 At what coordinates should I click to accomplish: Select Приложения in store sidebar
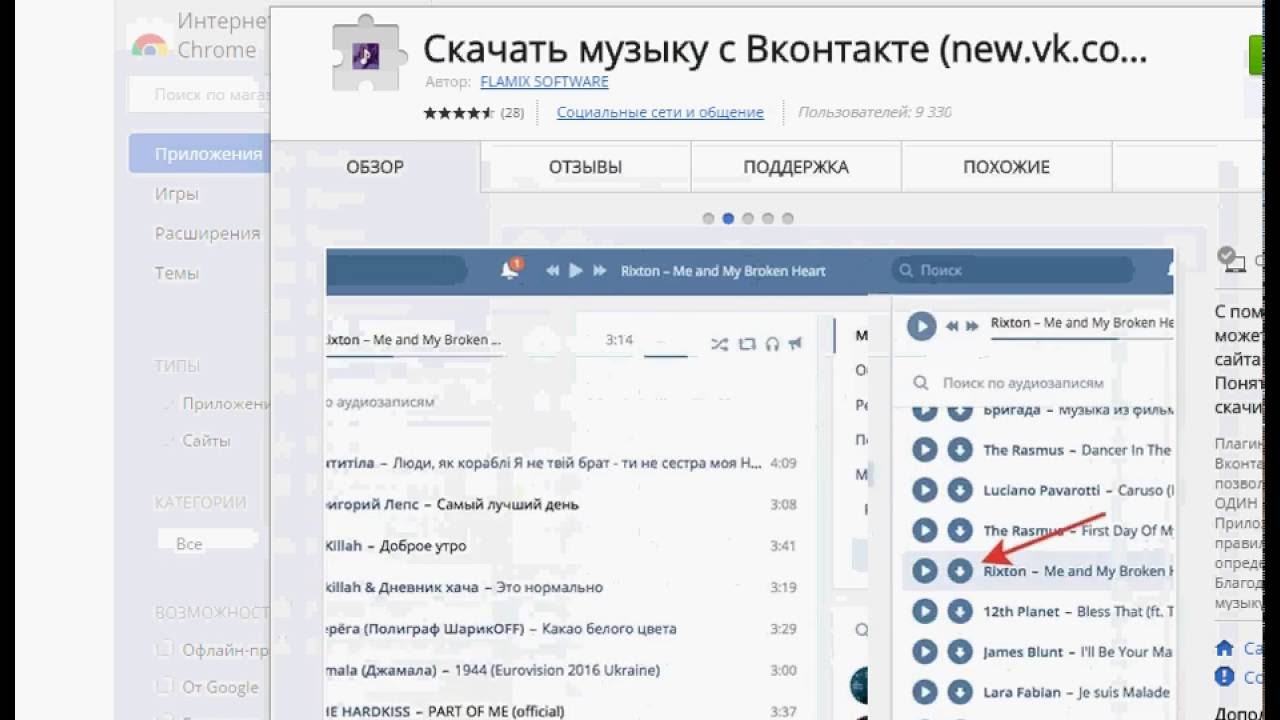(x=200, y=154)
